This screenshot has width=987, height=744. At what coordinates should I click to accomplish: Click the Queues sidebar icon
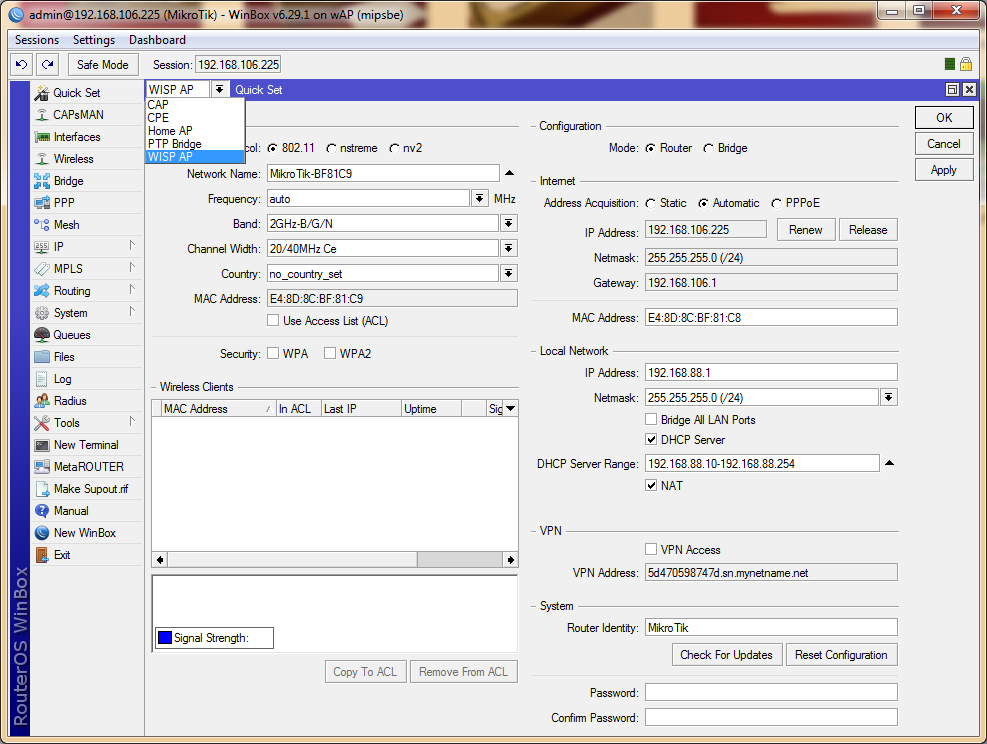click(x=42, y=335)
